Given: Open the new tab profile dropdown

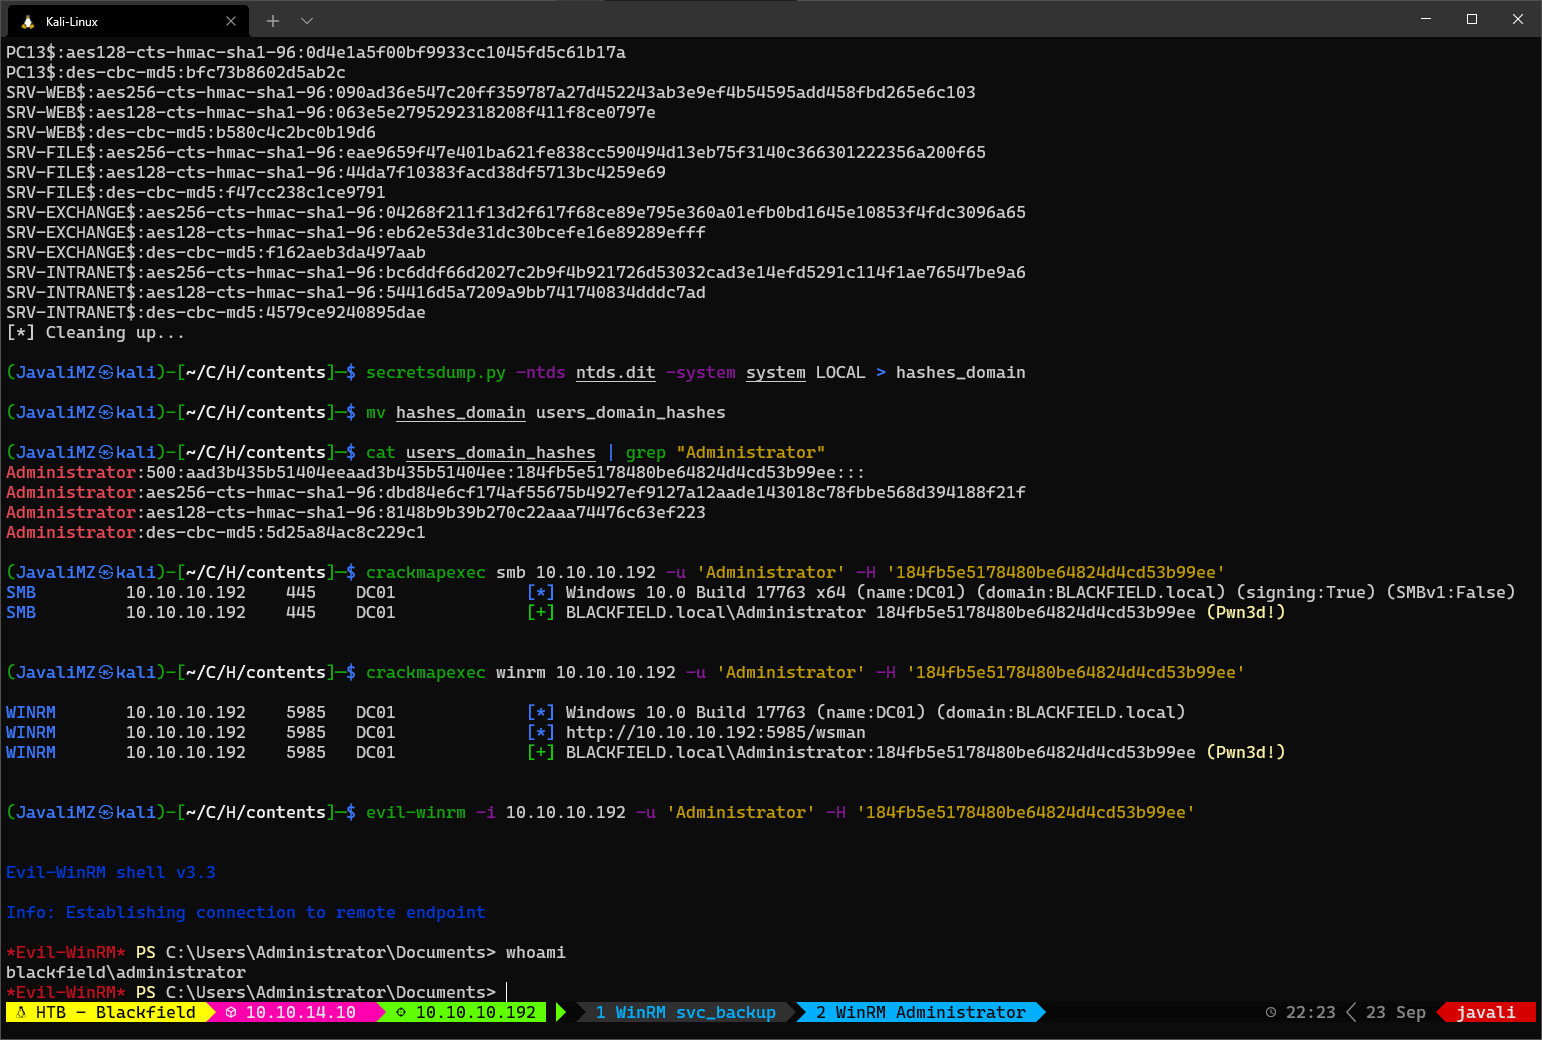Looking at the screenshot, I should pyautogui.click(x=307, y=21).
